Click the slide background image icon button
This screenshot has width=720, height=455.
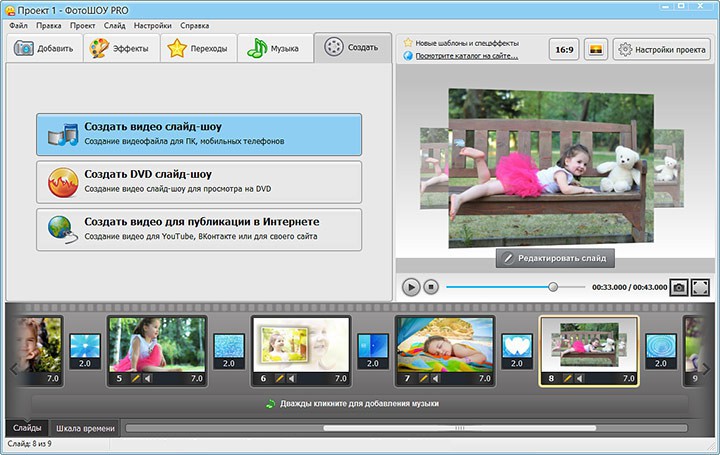click(596, 49)
